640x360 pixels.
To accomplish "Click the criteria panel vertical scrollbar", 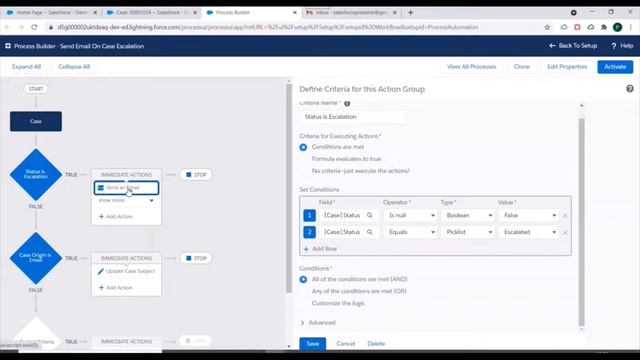I will tap(582, 222).
